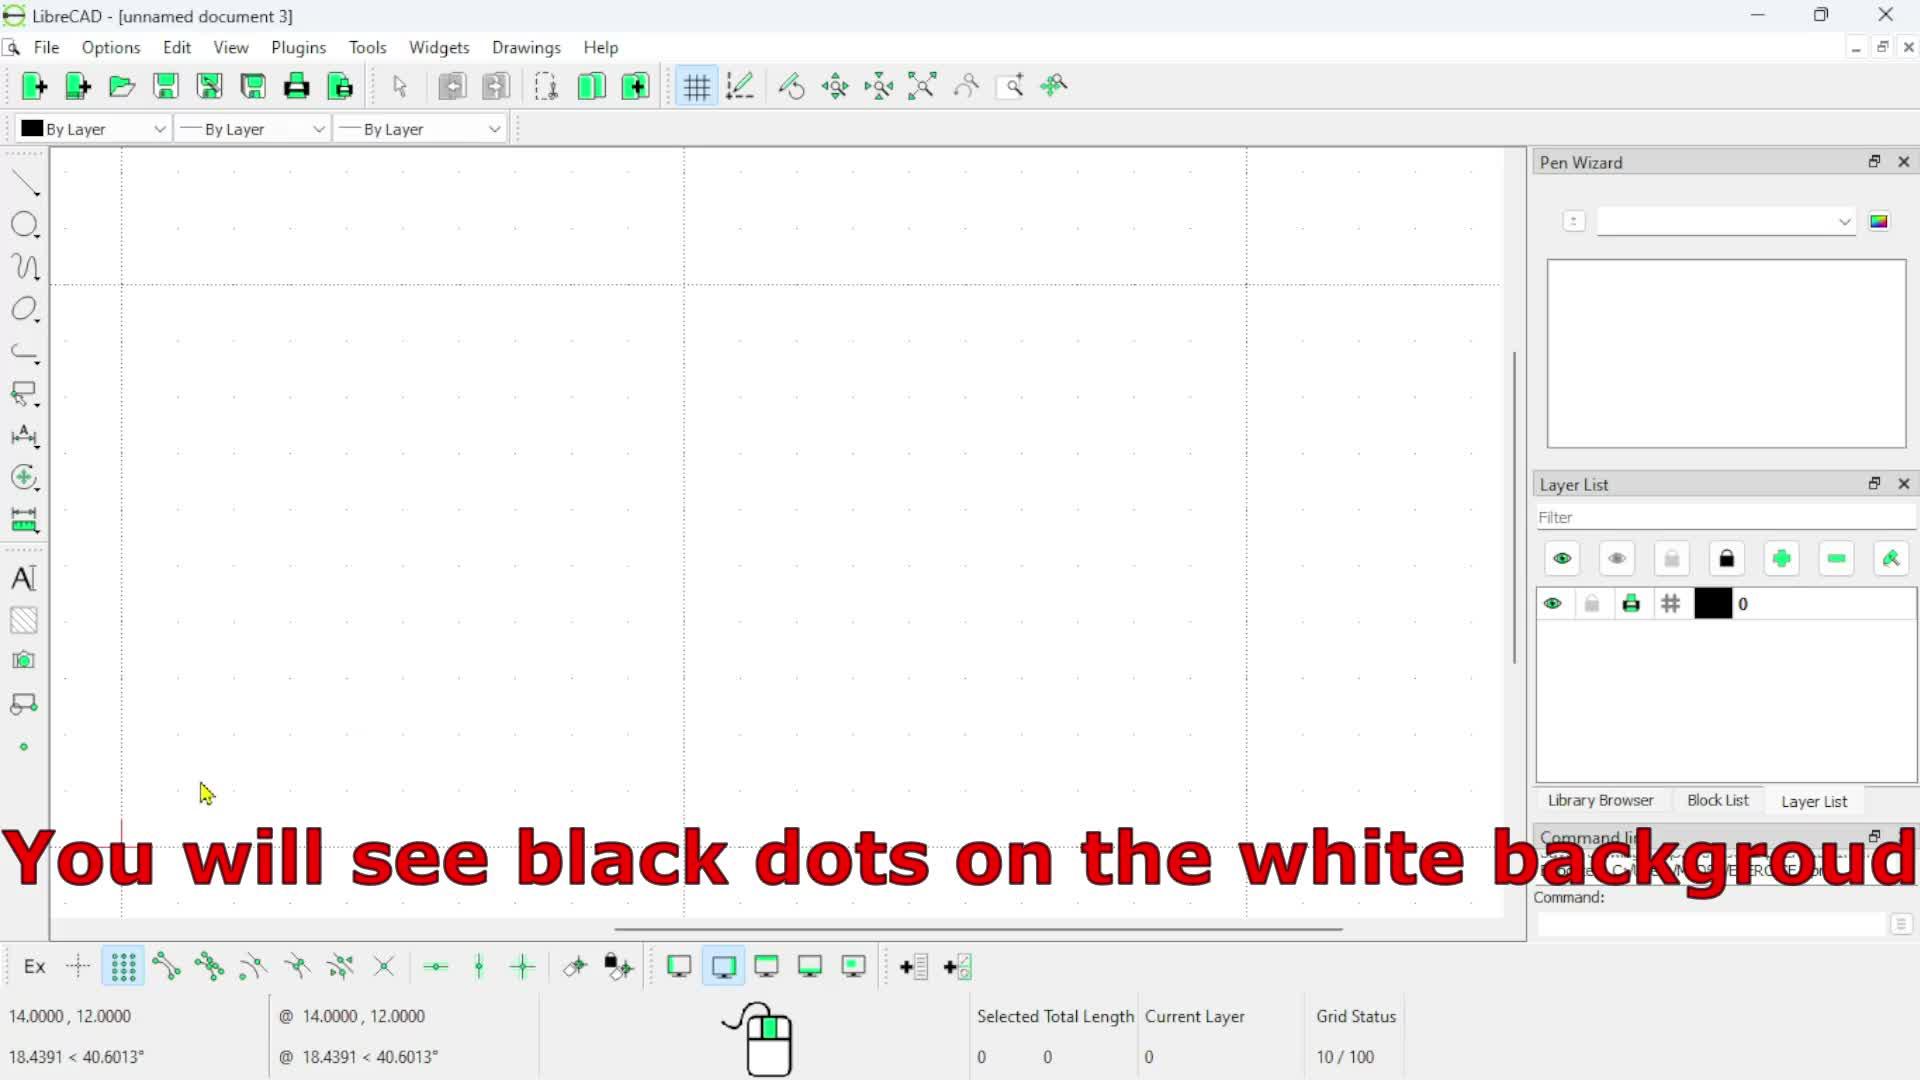Select the Circle tool
This screenshot has height=1080, width=1920.
pos(24,225)
